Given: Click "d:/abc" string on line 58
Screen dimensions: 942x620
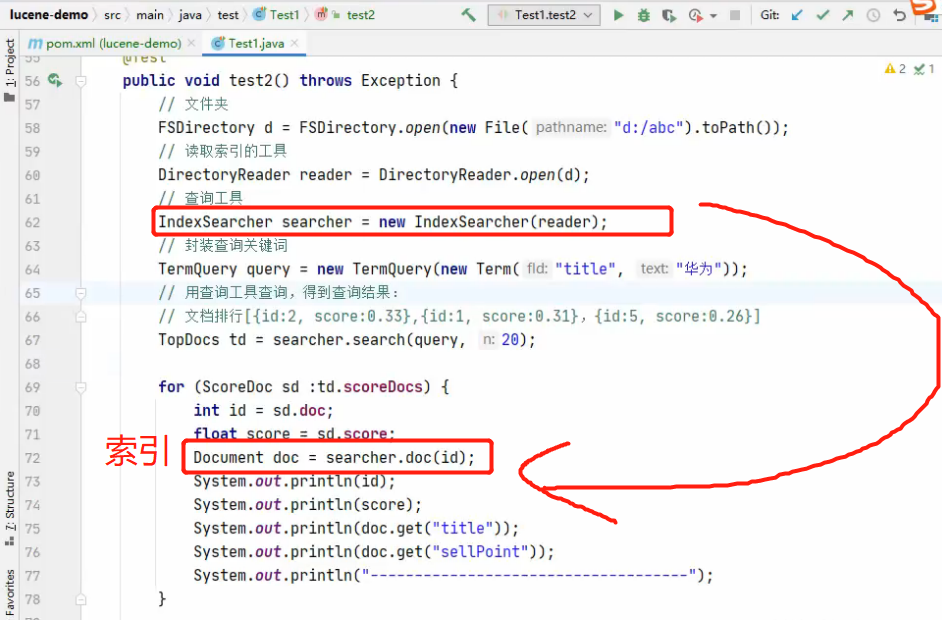Looking at the screenshot, I should [x=649, y=127].
